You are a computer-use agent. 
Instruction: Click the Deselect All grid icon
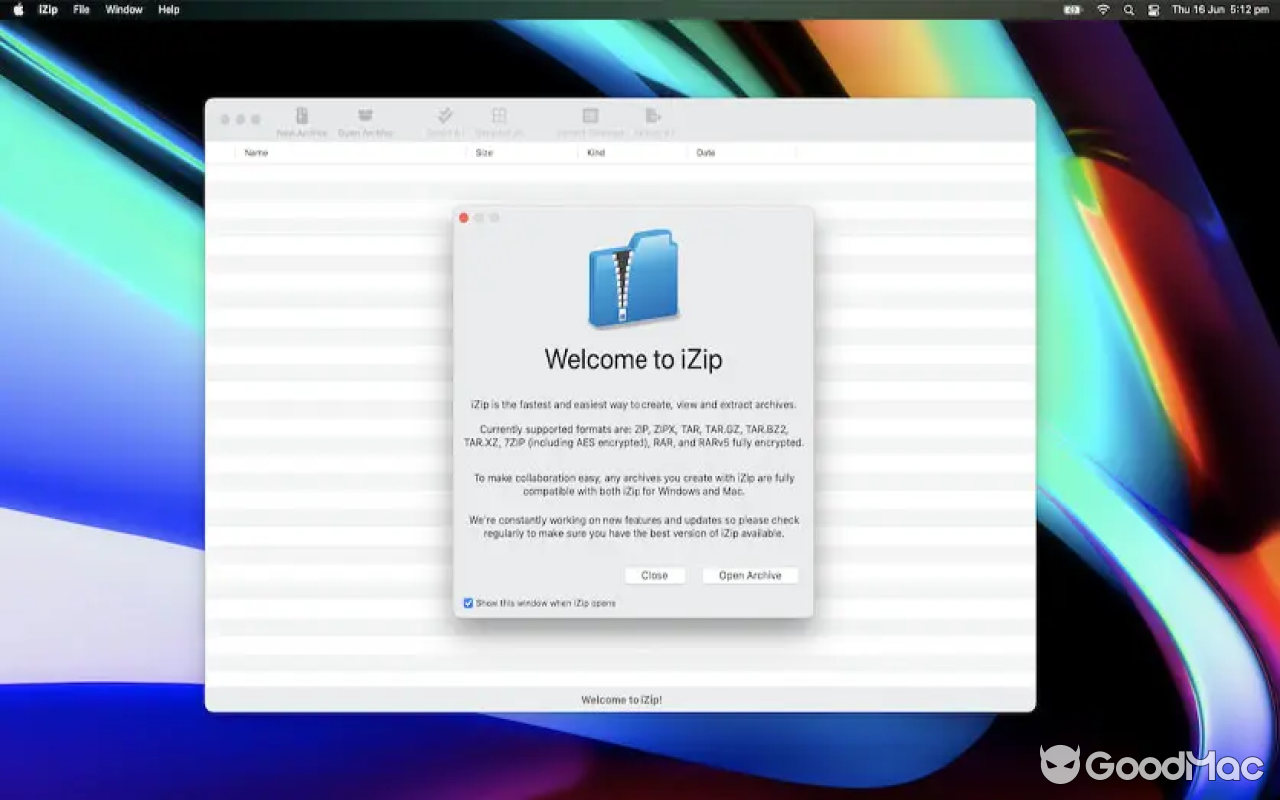[500, 118]
